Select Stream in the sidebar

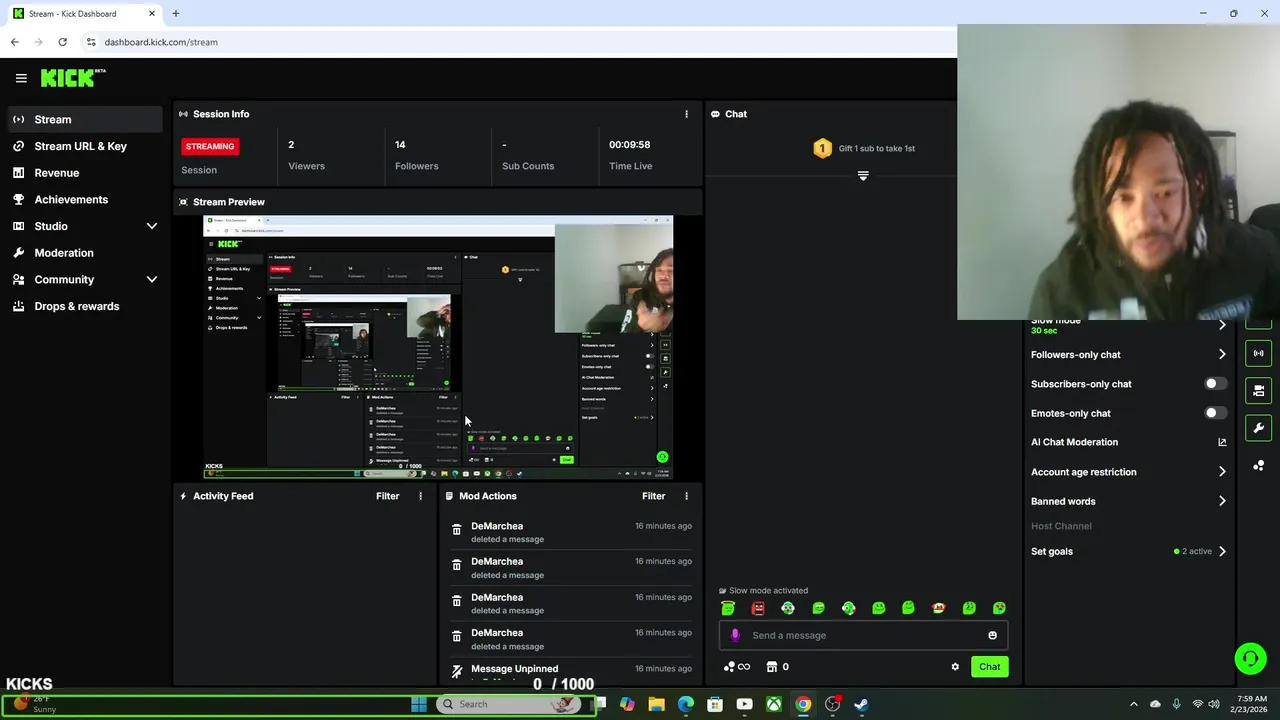coord(84,119)
